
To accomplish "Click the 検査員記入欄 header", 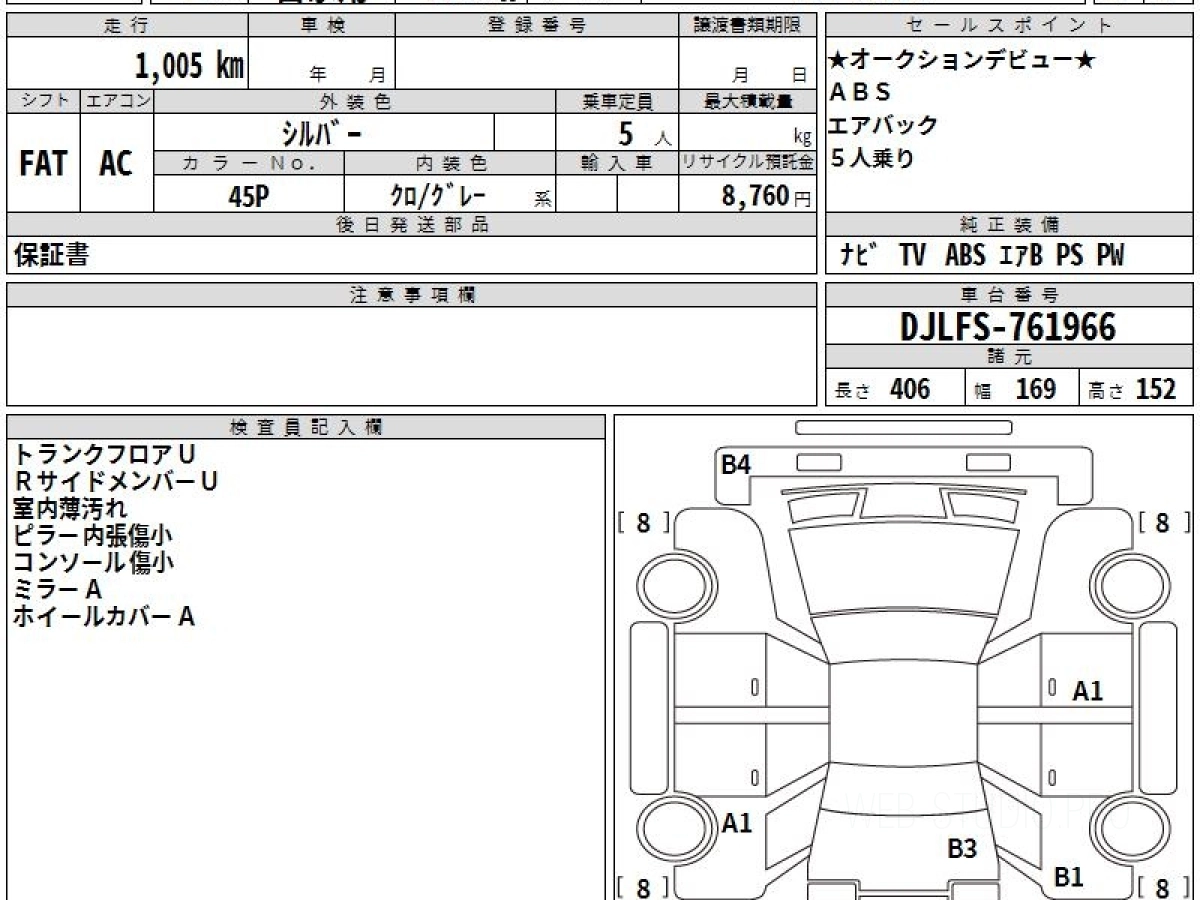I will click(306, 426).
